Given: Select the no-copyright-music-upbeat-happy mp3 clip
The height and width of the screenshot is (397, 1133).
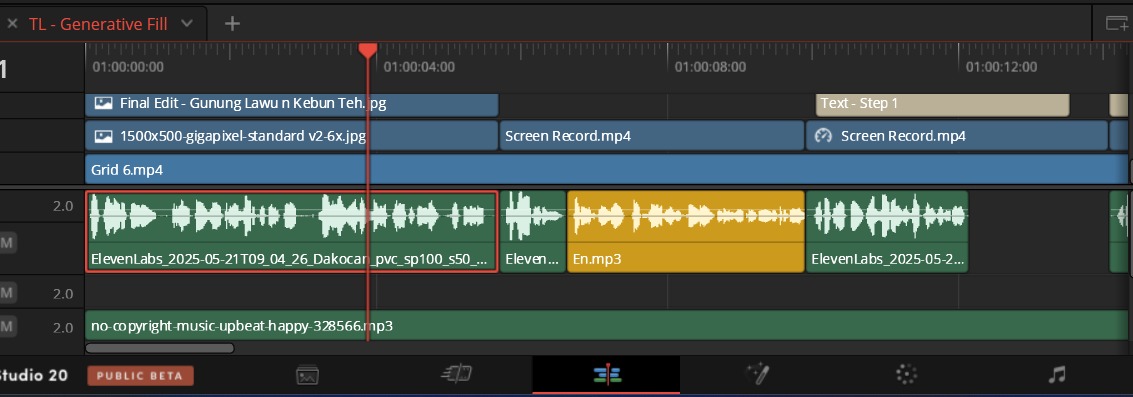Looking at the screenshot, I should 607,326.
